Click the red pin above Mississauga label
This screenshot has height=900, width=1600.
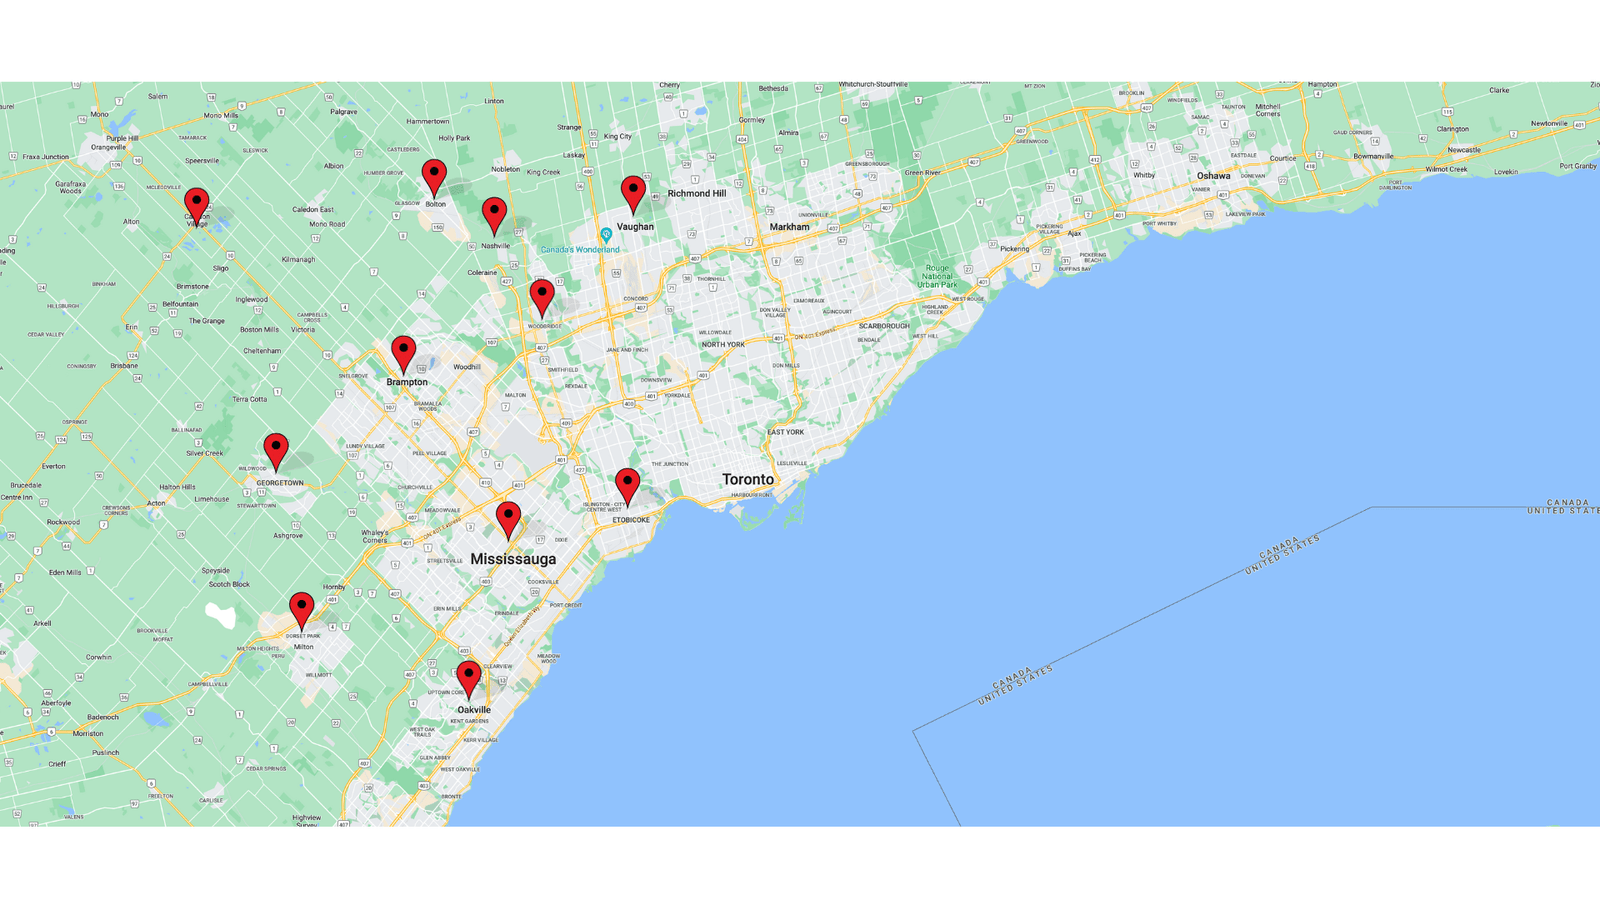508,518
